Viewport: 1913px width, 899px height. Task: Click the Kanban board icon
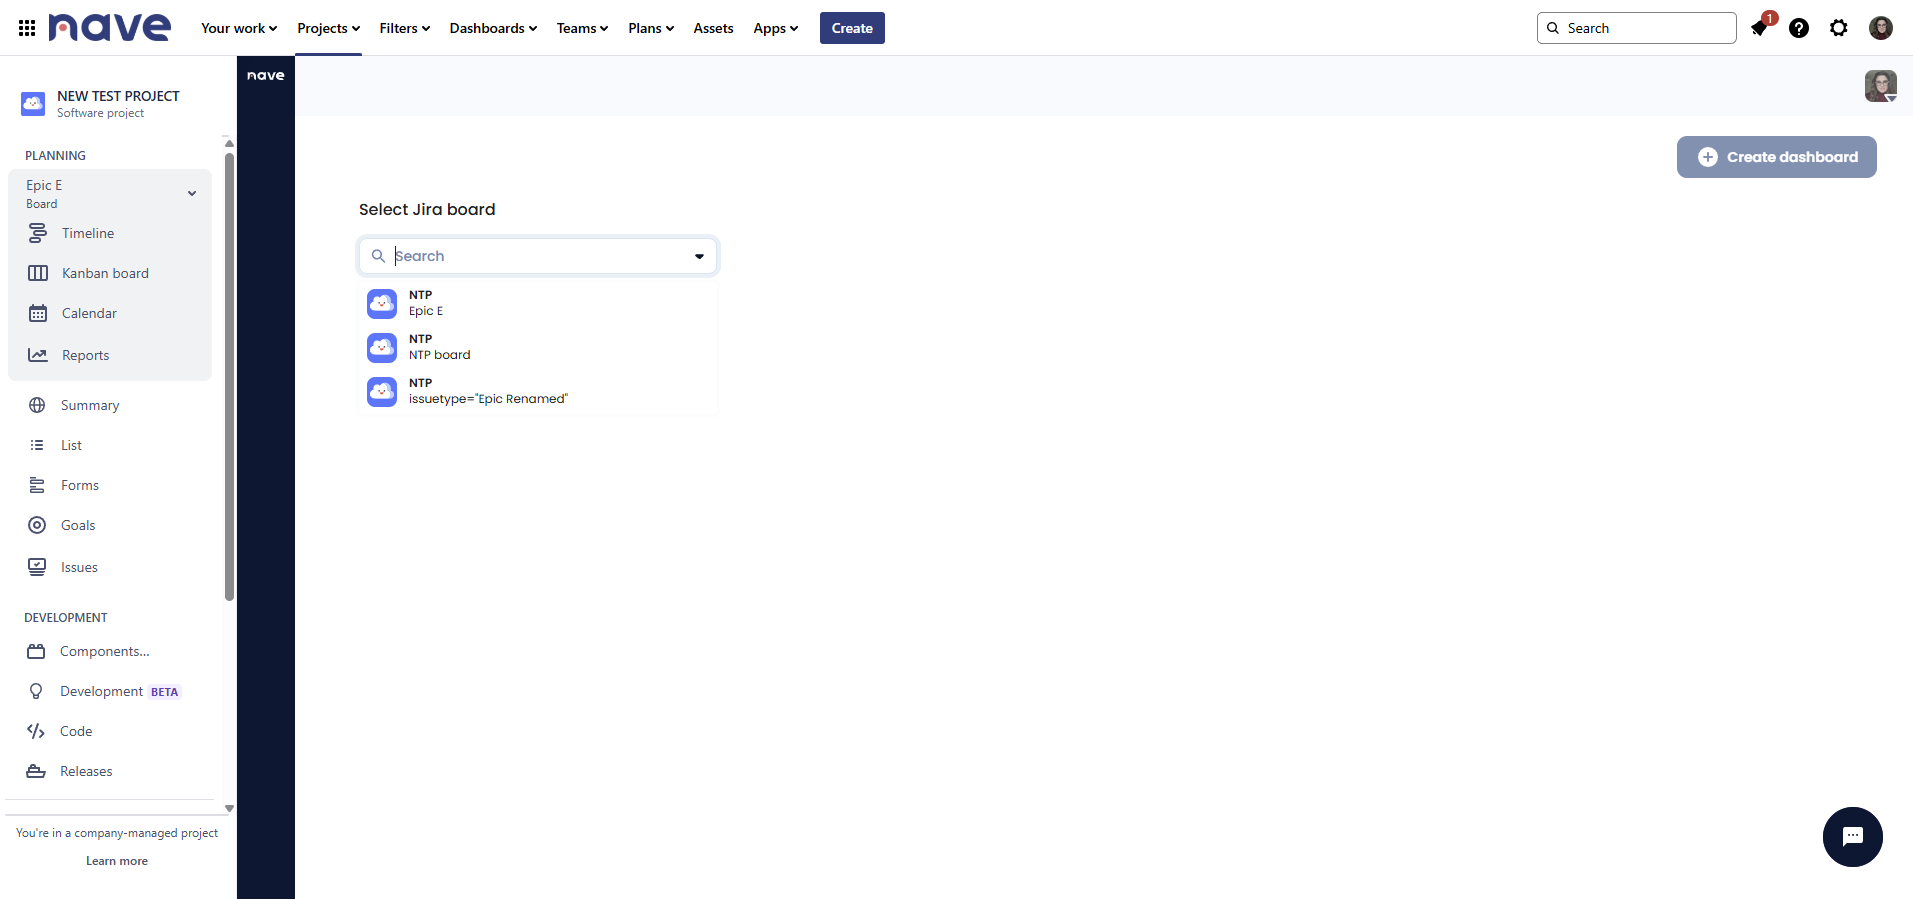pos(38,273)
